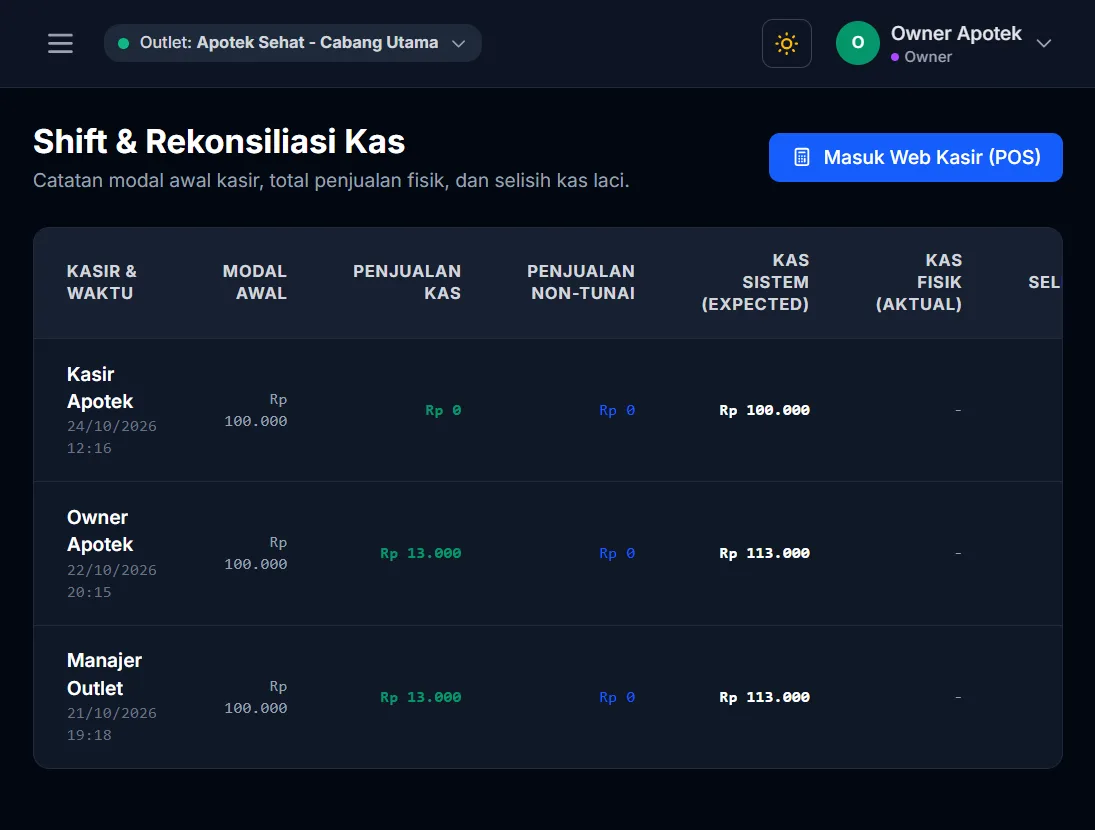Click Rp 13.000 cash sales in Owner Apotek row
The image size is (1095, 830).
[420, 554]
